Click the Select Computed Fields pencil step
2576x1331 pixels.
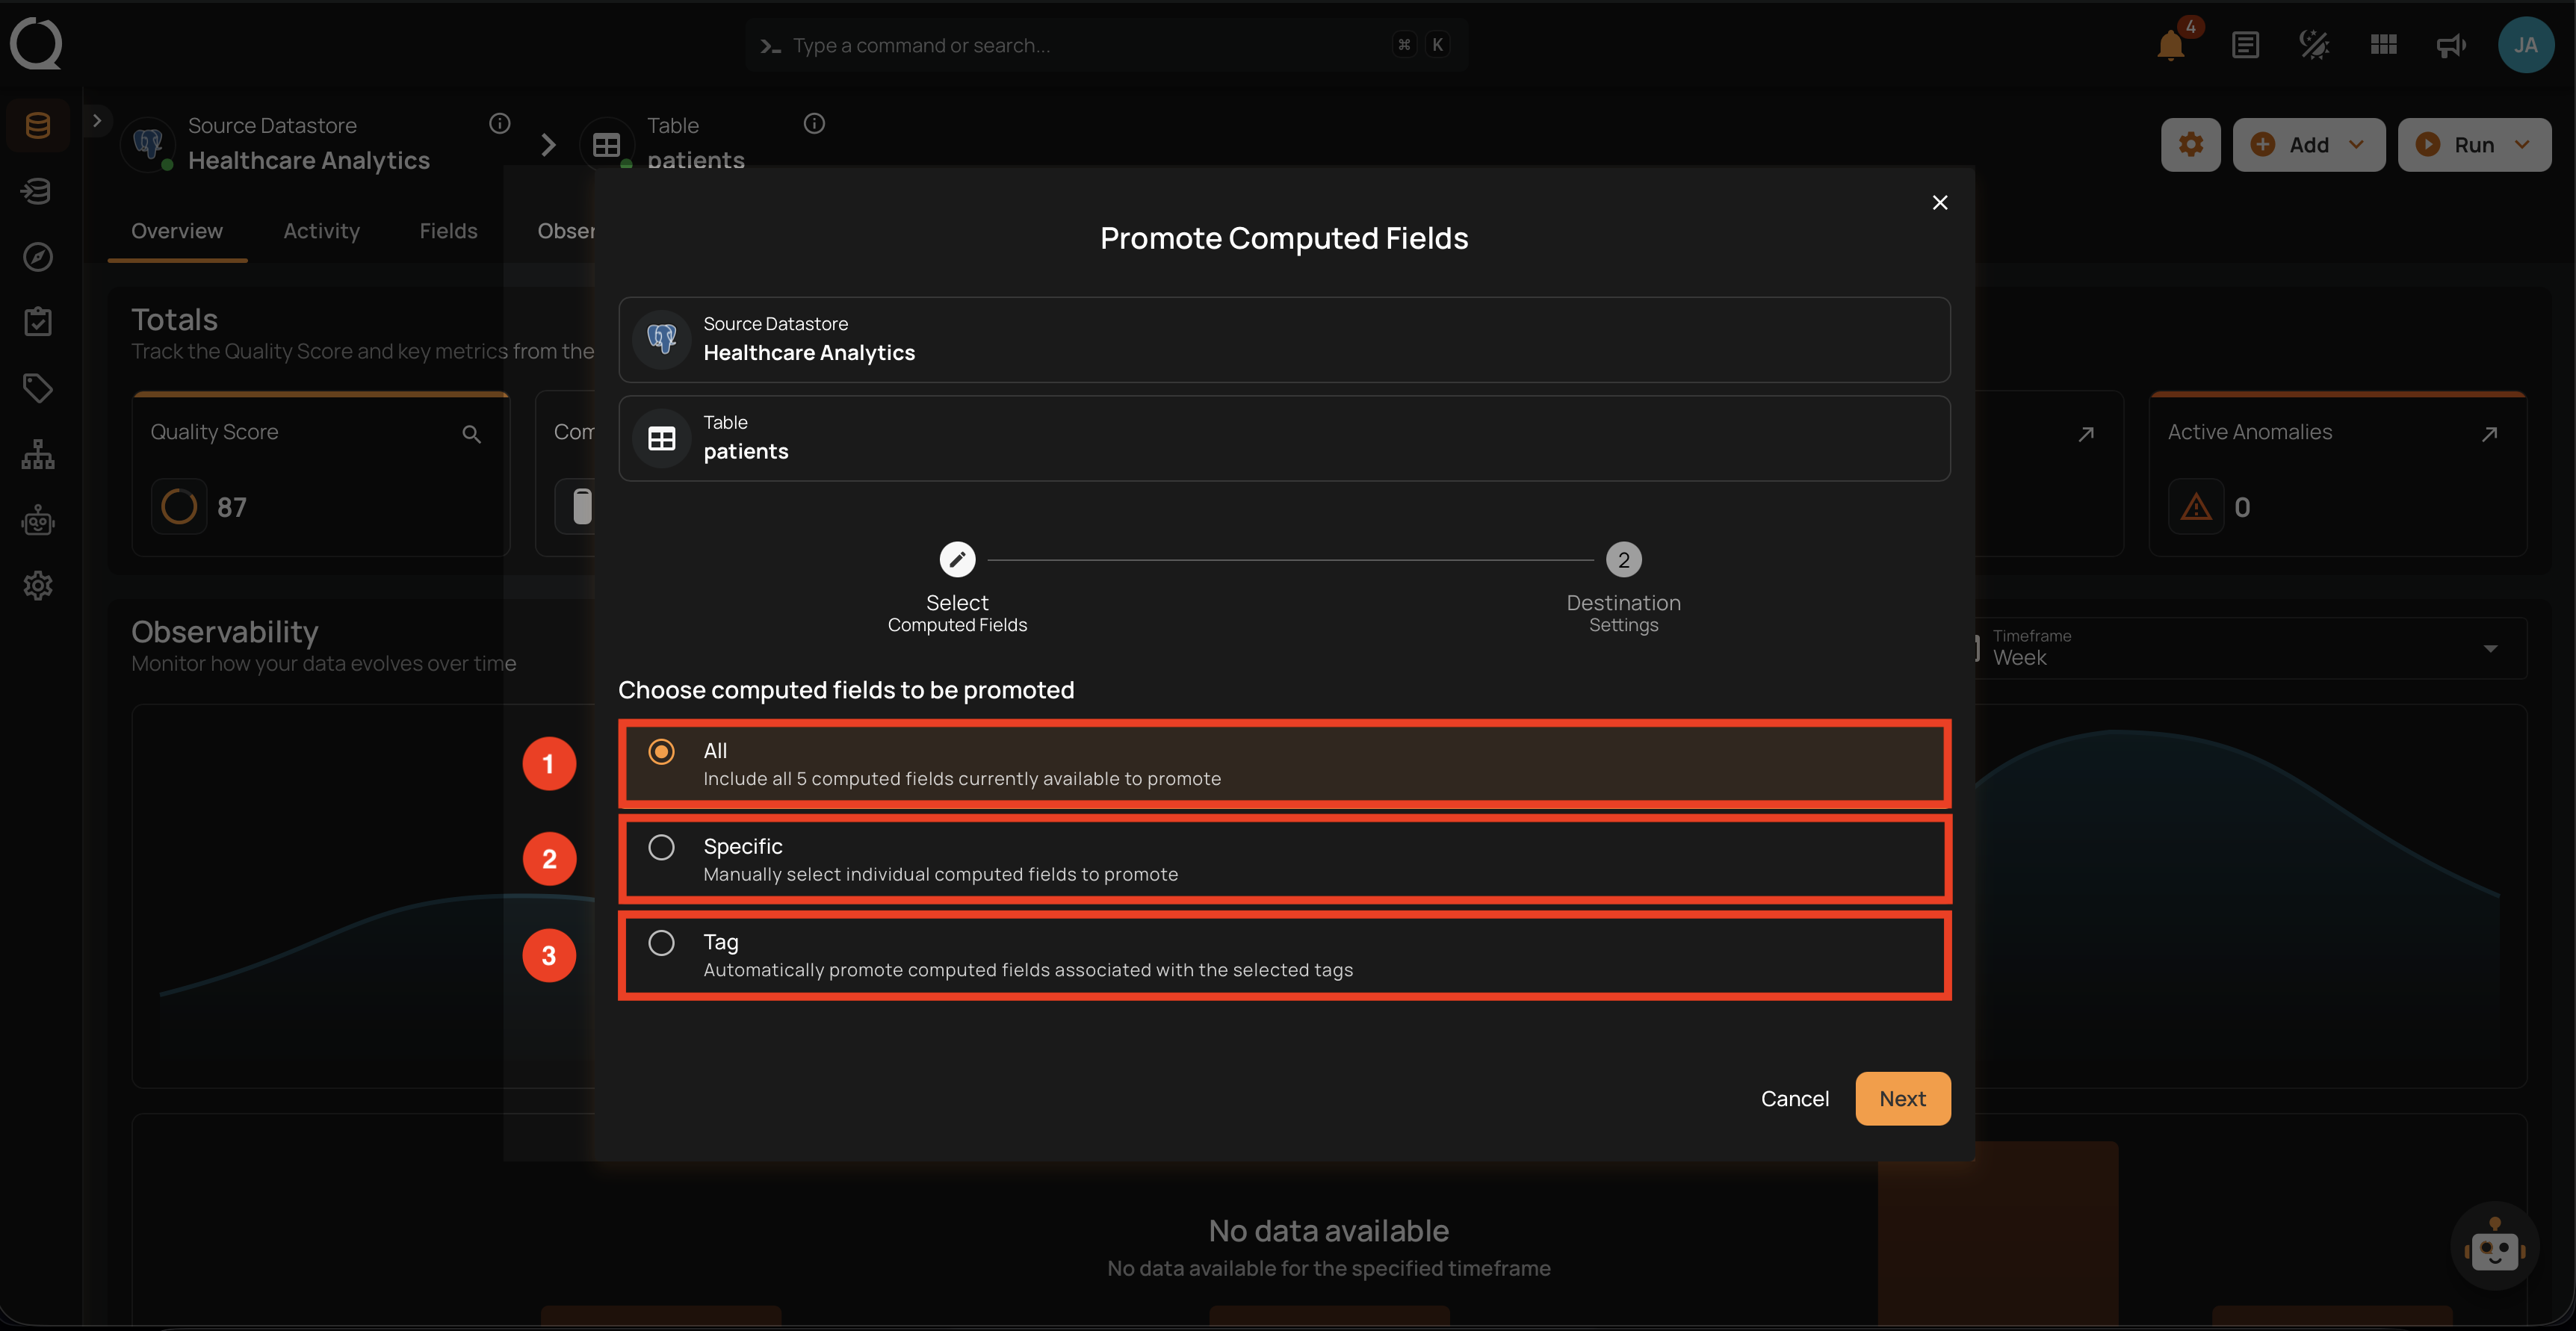click(957, 560)
